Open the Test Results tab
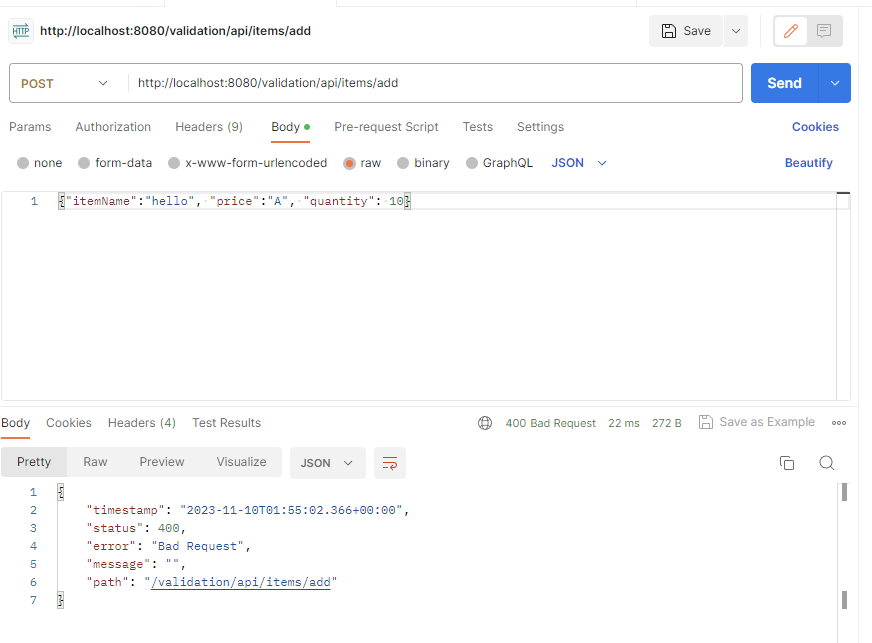872x643 pixels. click(226, 423)
